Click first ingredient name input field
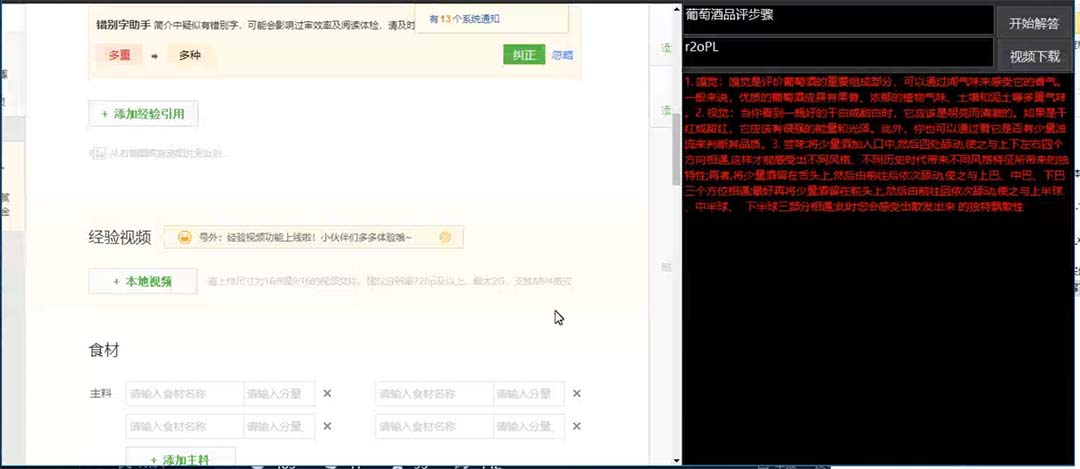This screenshot has height=469, width=1080. point(184,394)
